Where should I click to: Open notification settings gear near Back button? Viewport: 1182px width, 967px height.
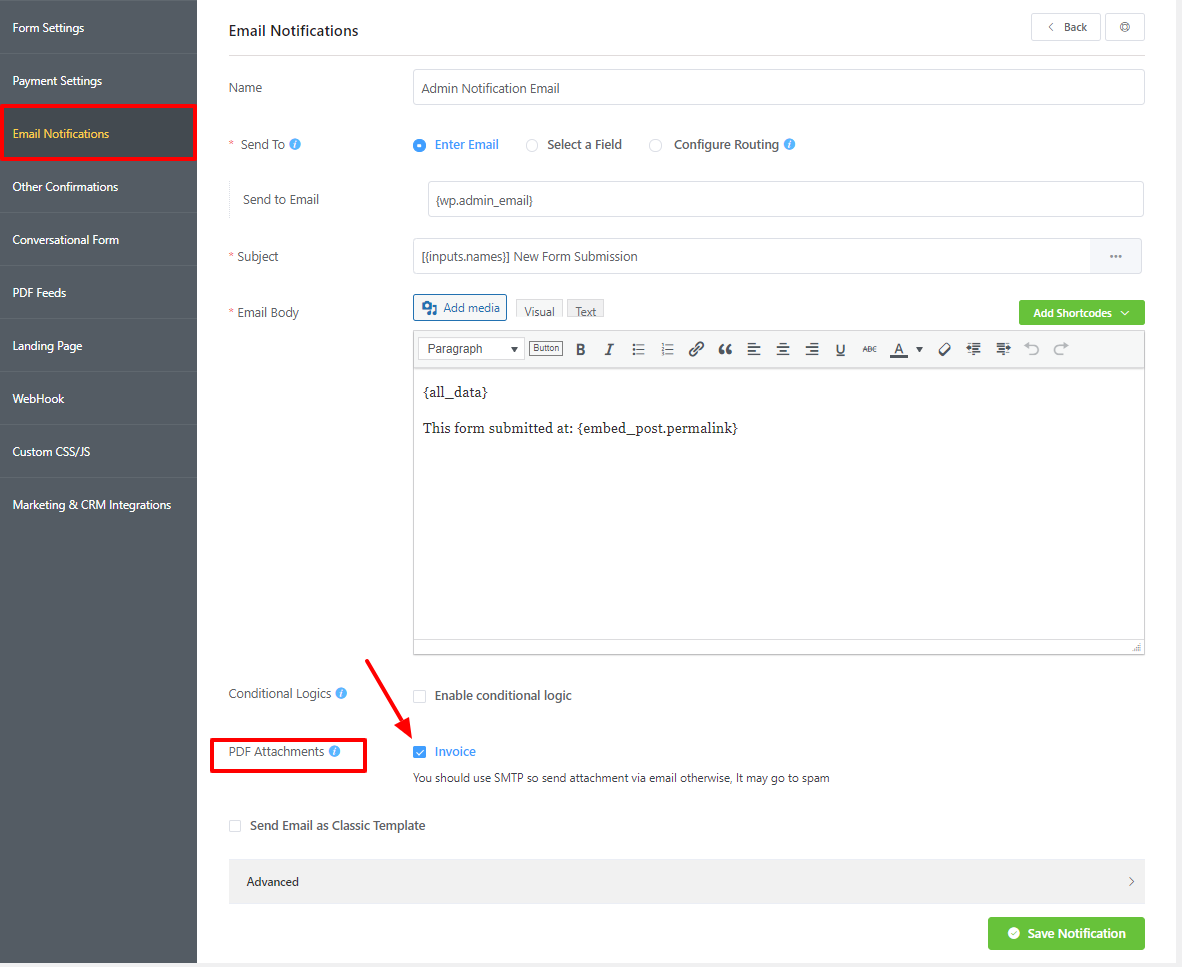tap(1125, 27)
